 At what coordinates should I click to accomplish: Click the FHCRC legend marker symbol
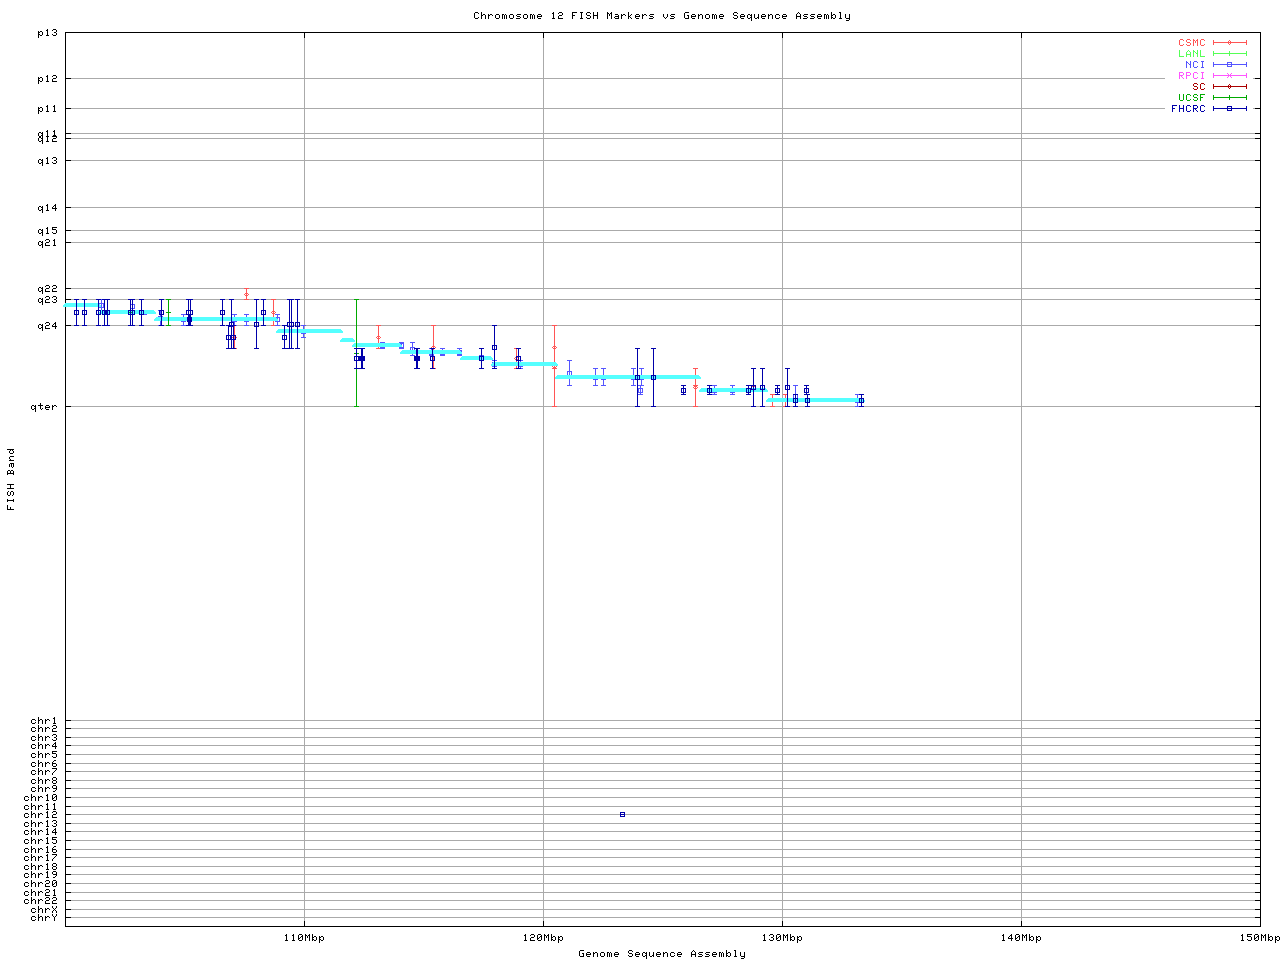click(x=1229, y=109)
